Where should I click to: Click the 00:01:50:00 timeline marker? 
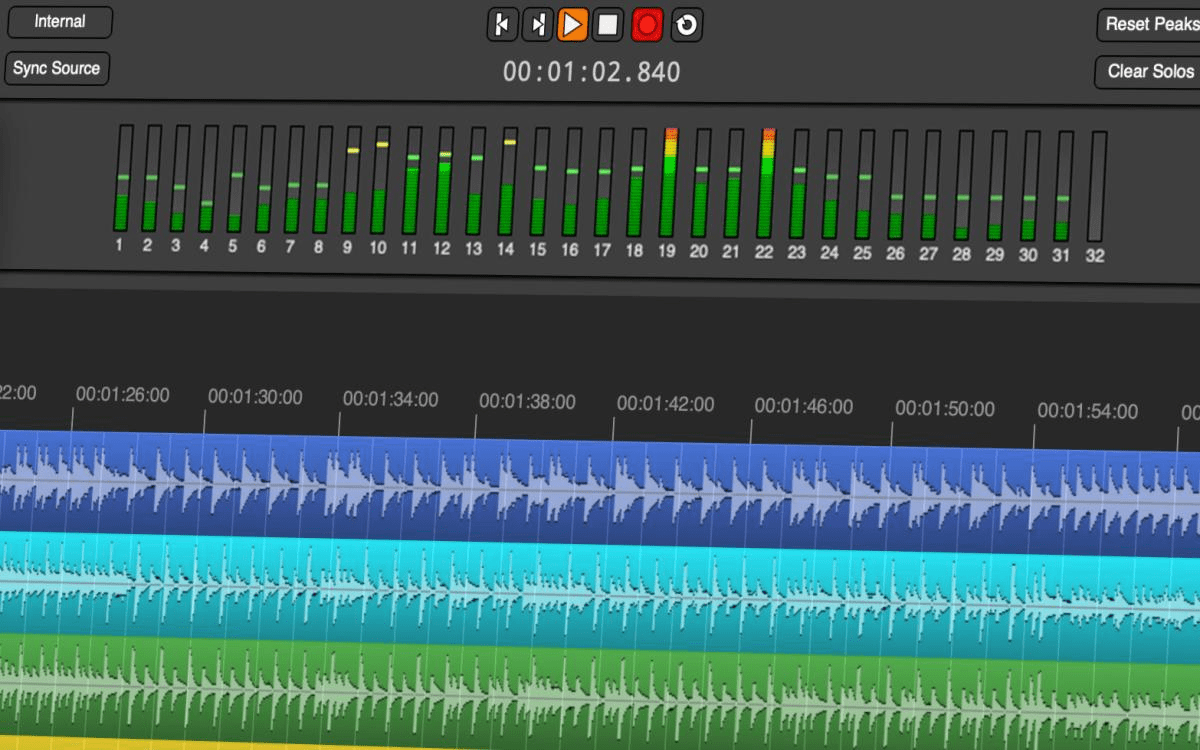[x=945, y=408]
